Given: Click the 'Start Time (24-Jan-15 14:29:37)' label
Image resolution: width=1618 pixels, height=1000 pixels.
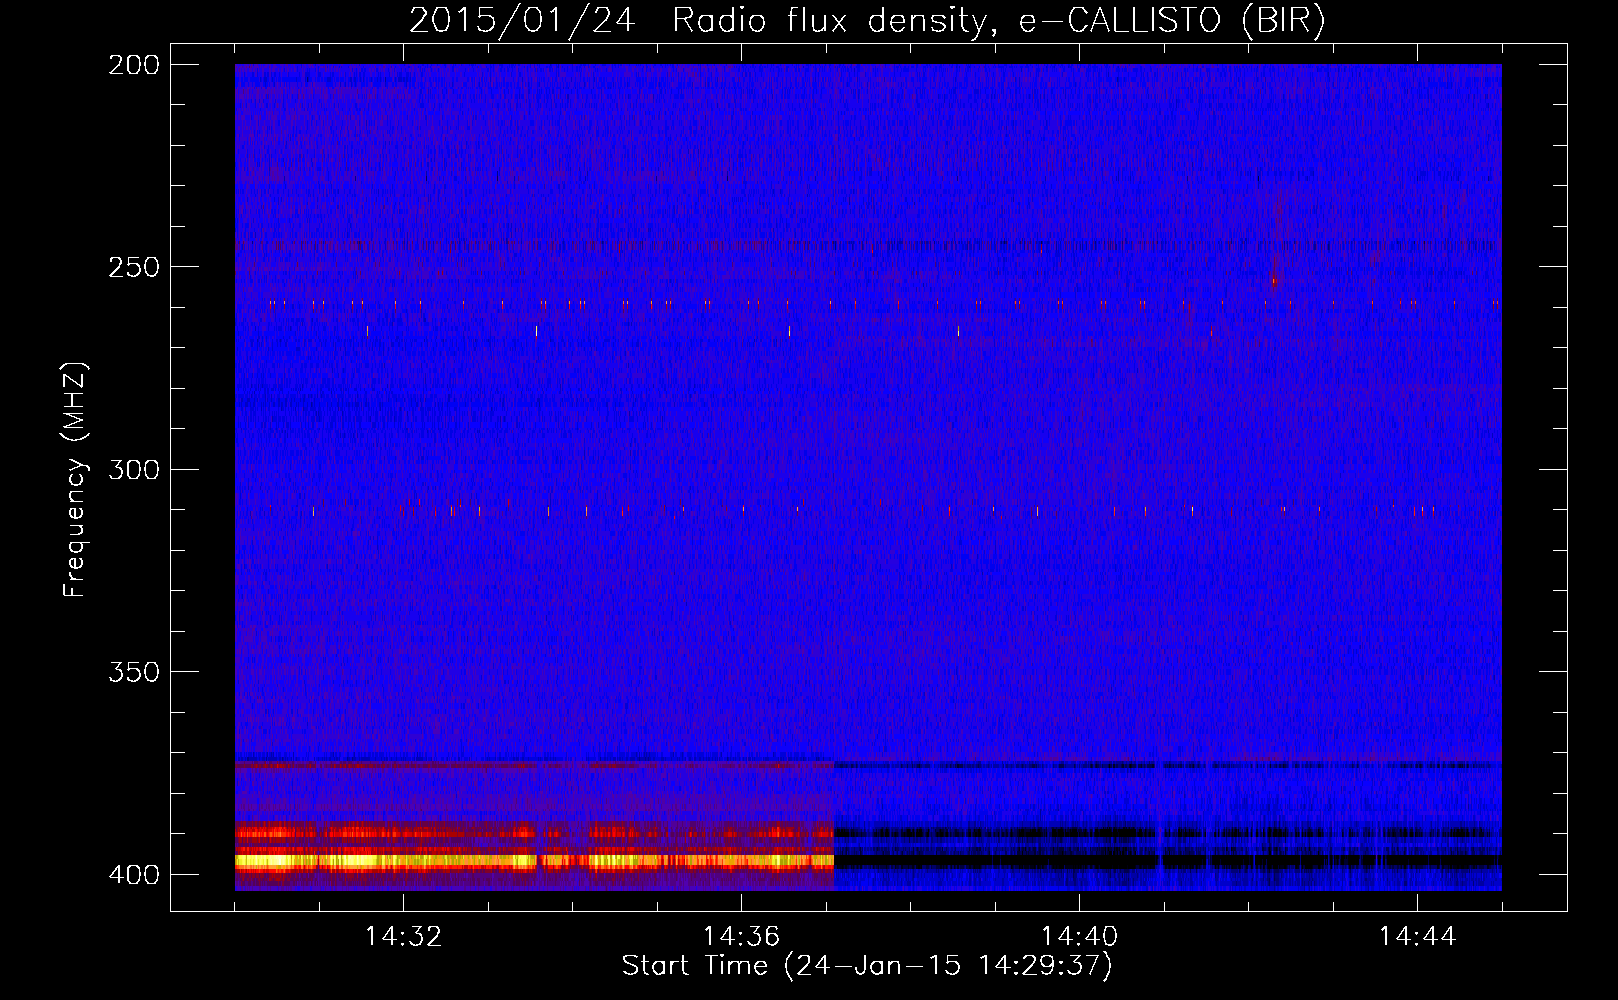Looking at the screenshot, I should click(867, 966).
